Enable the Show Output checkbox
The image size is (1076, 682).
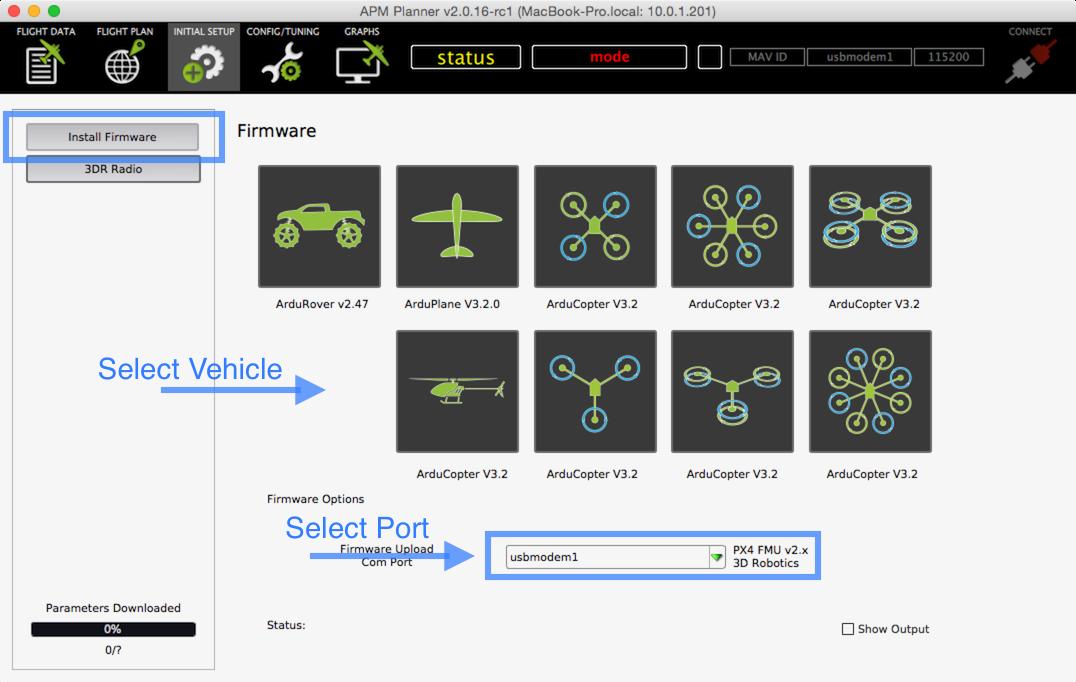(x=848, y=629)
